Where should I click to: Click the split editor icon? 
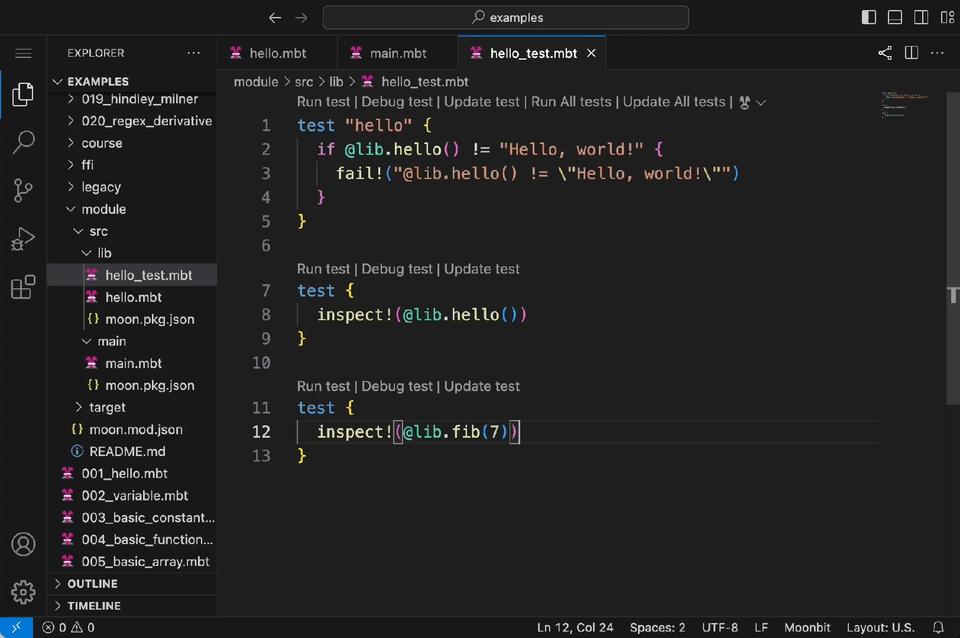pos(911,53)
